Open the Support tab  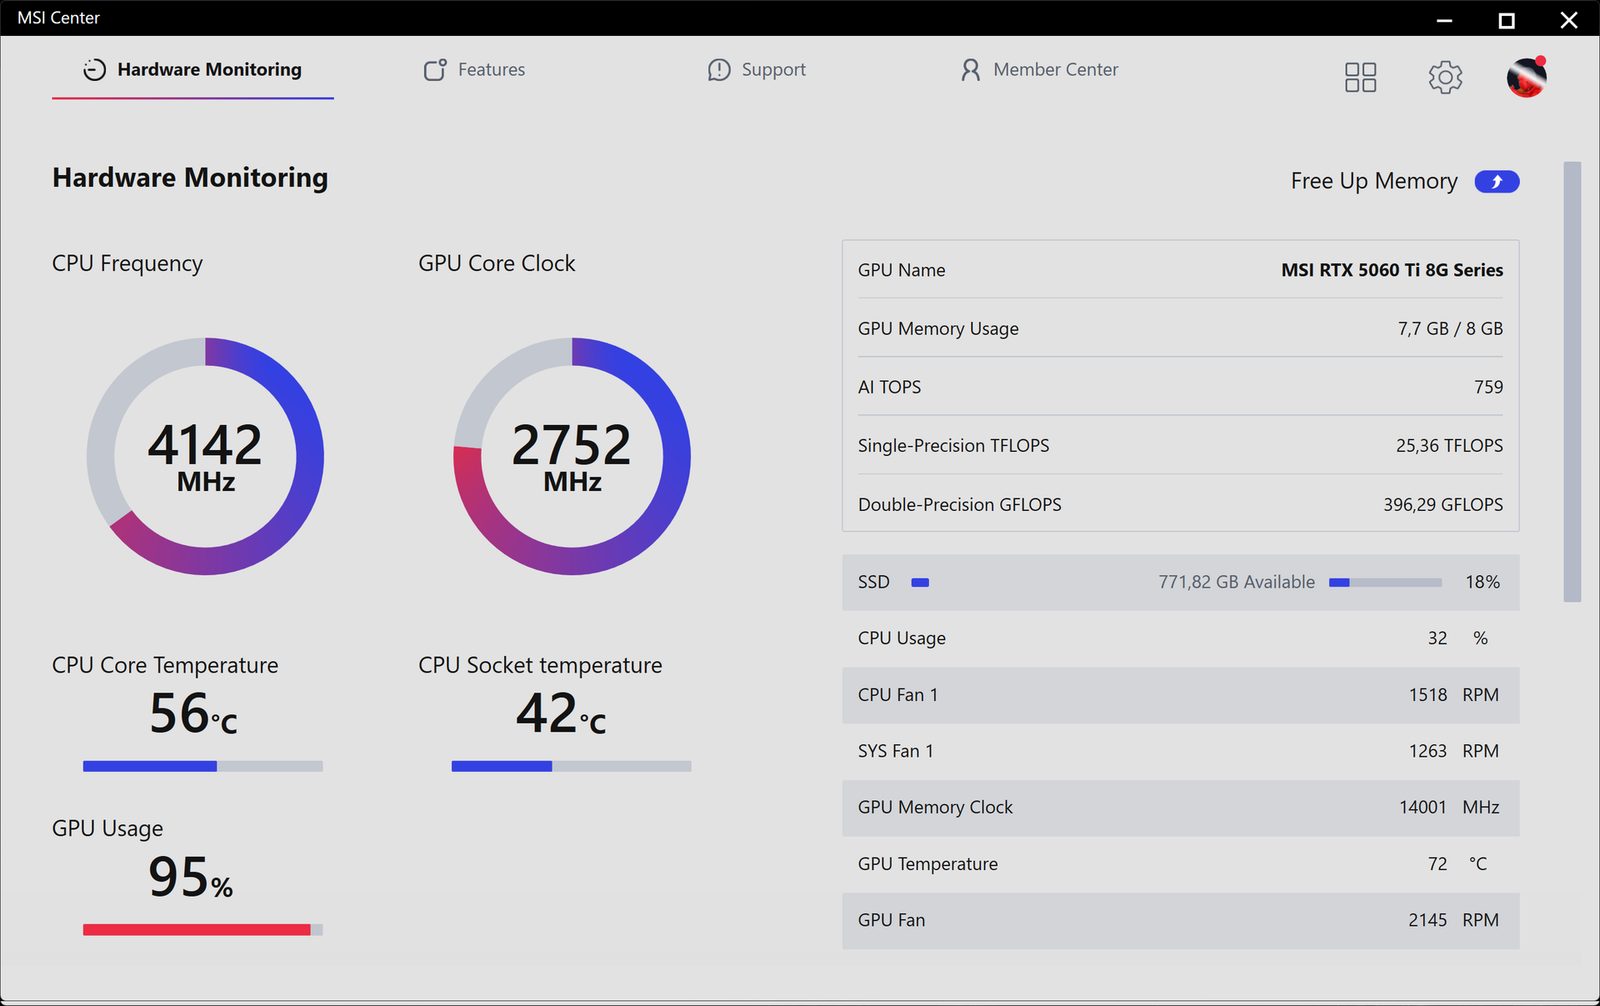pos(756,70)
